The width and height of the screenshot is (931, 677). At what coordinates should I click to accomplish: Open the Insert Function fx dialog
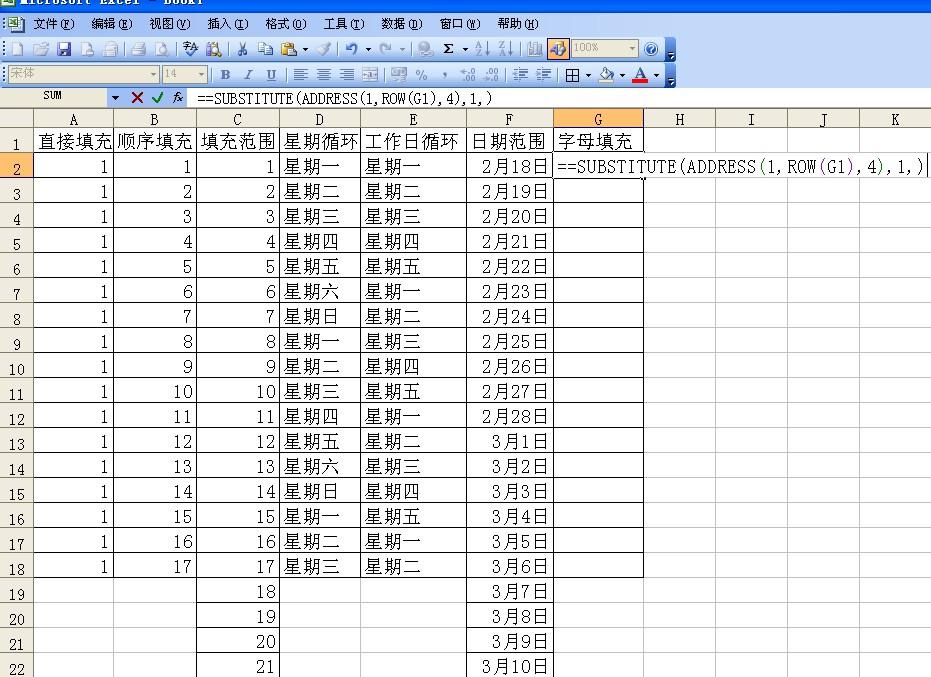[178, 98]
